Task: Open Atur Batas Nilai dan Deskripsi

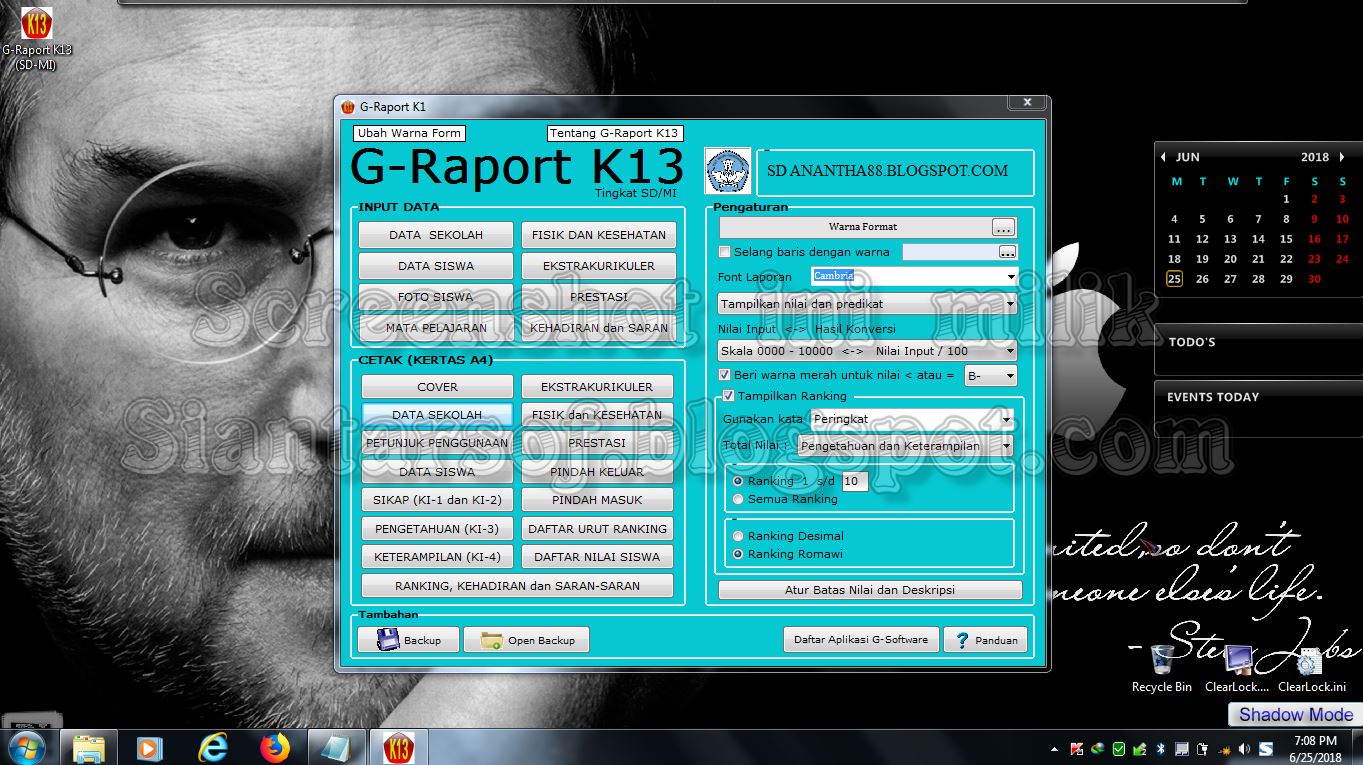Action: [x=870, y=590]
